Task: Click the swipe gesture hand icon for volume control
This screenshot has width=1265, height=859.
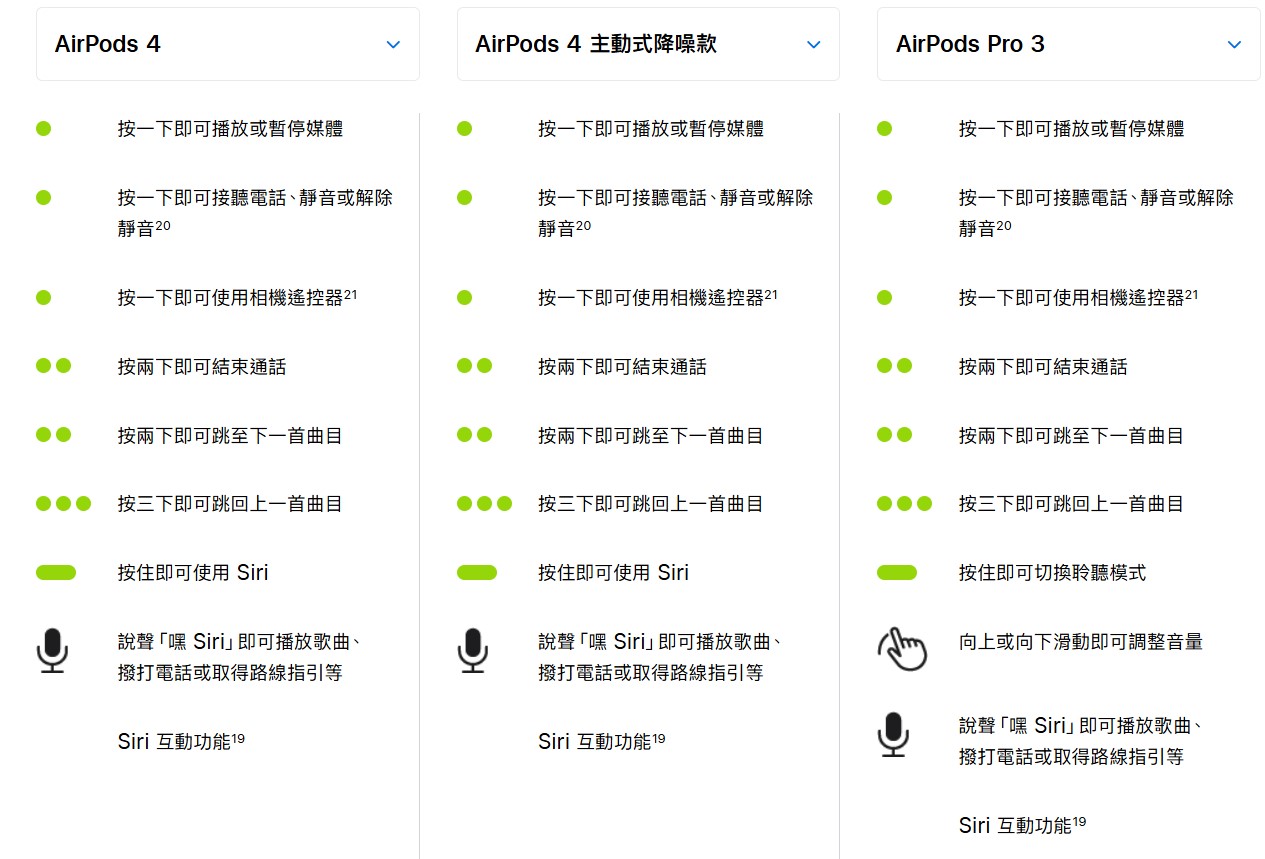Action: [x=902, y=647]
